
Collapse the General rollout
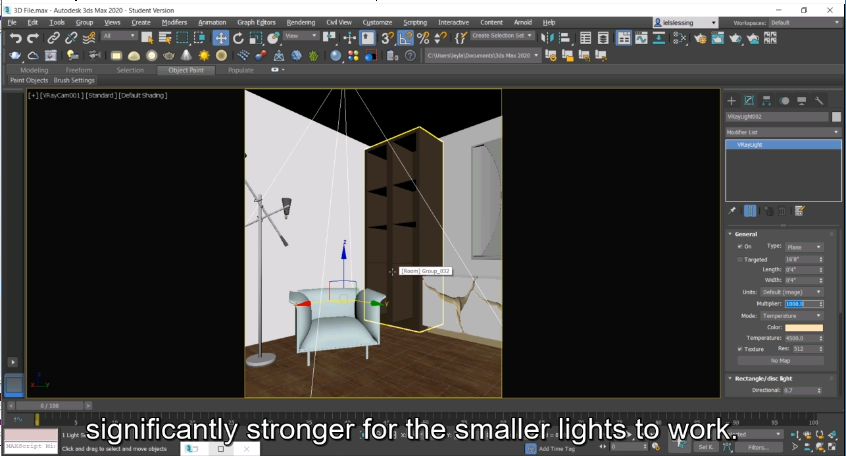tap(746, 234)
